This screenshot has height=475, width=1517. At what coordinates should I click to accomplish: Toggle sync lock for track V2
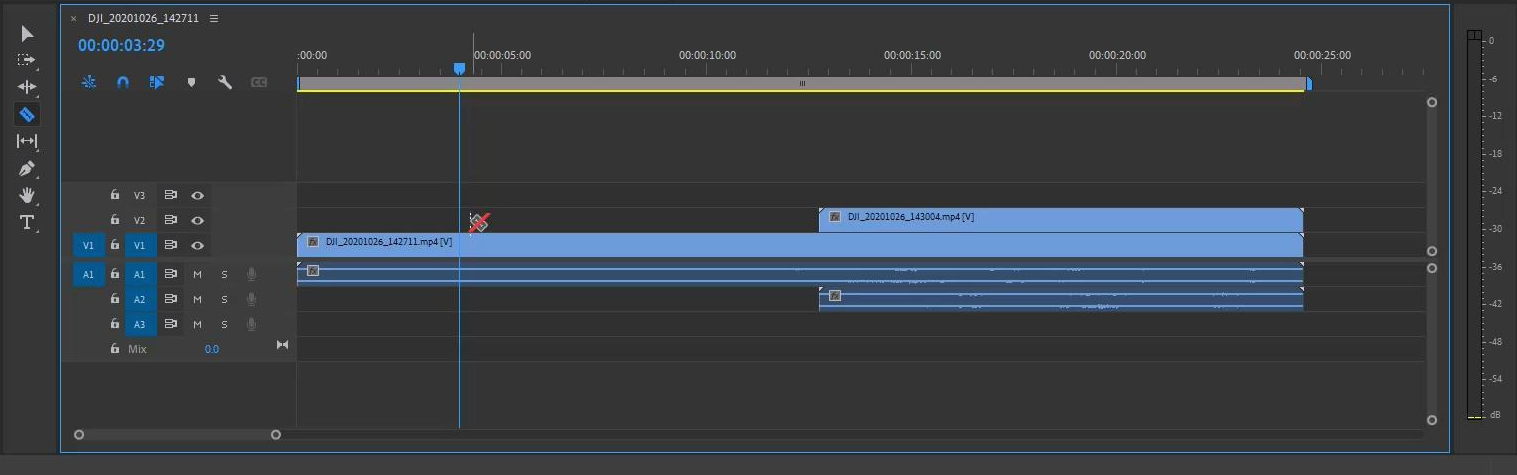170,220
